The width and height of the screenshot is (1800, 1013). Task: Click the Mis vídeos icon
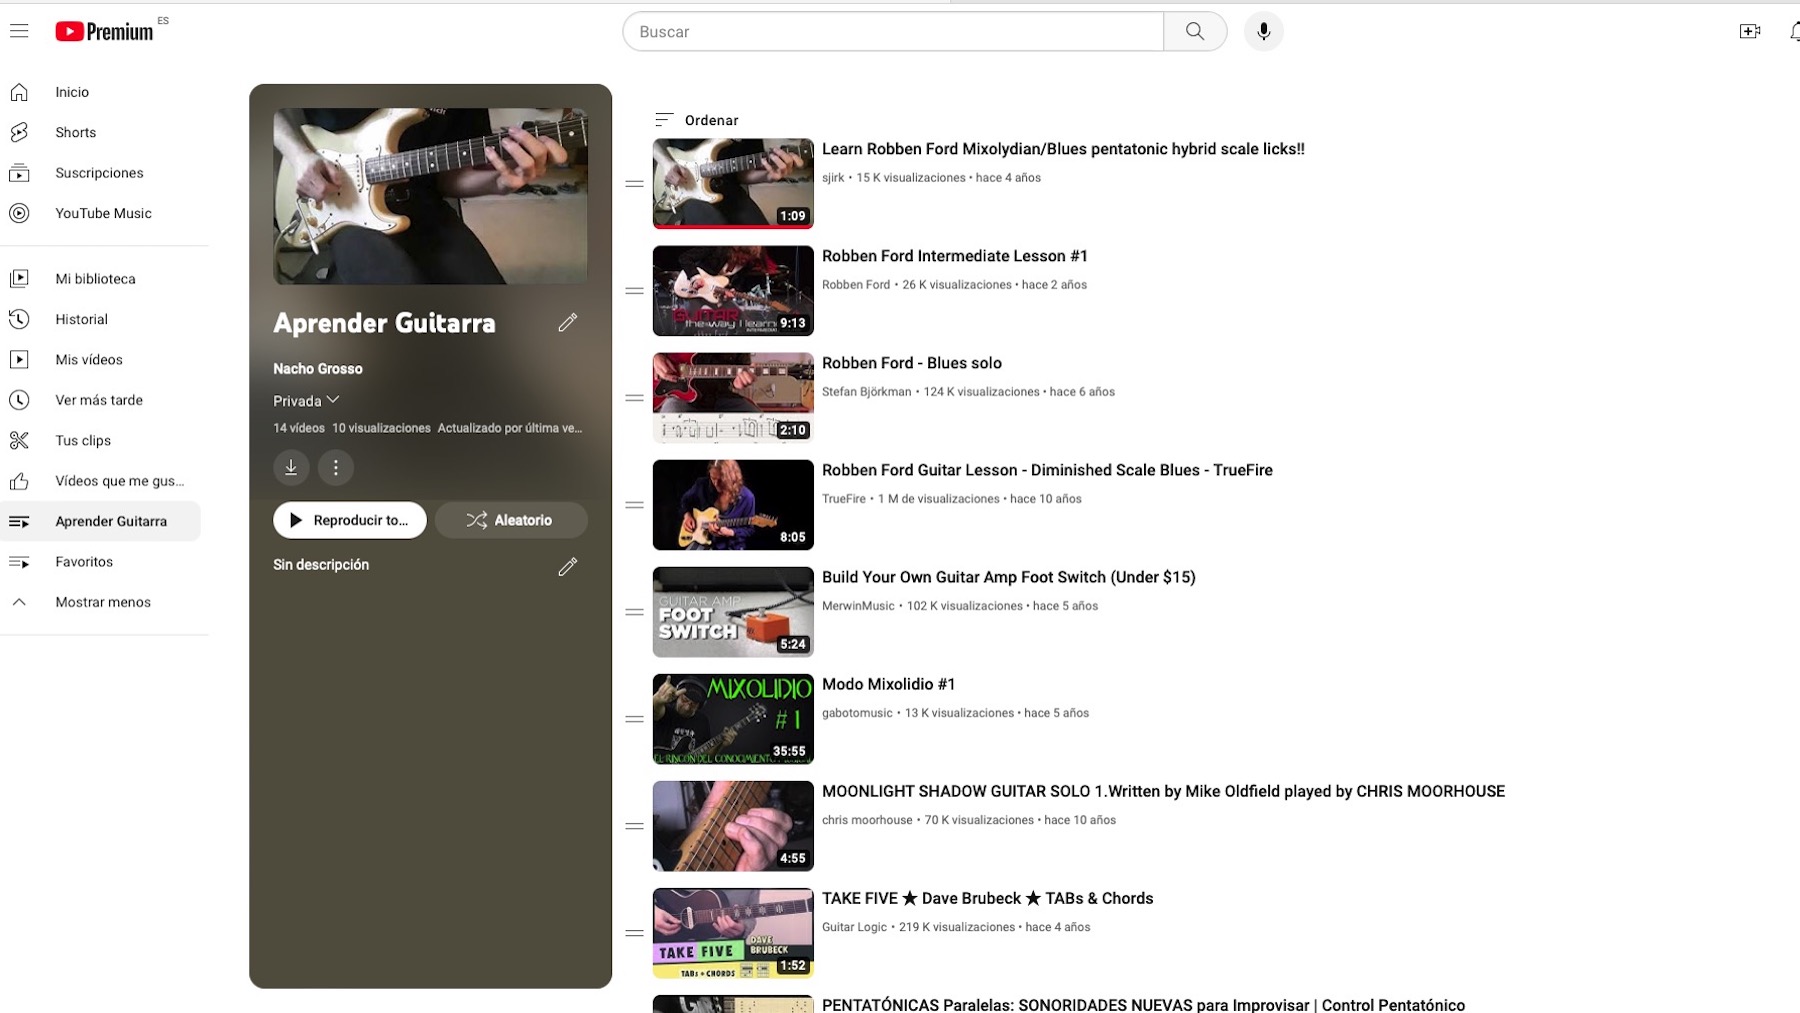point(19,359)
